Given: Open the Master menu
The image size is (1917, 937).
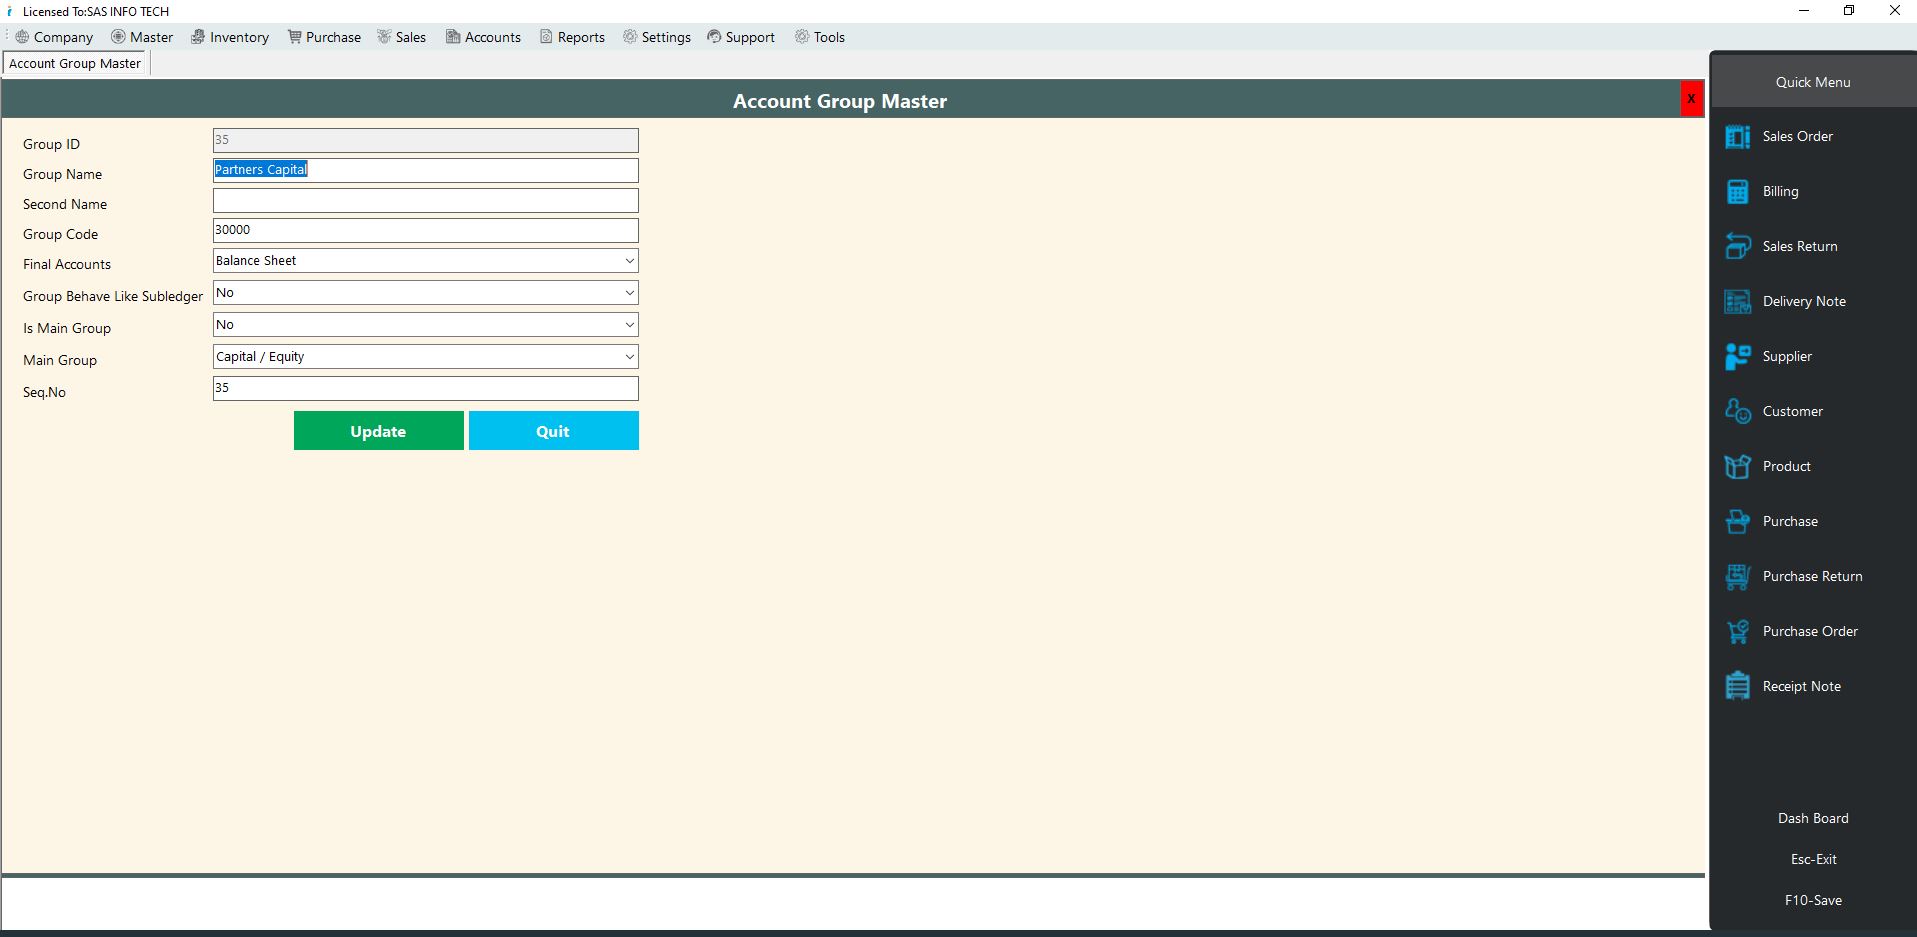Looking at the screenshot, I should click(x=142, y=37).
